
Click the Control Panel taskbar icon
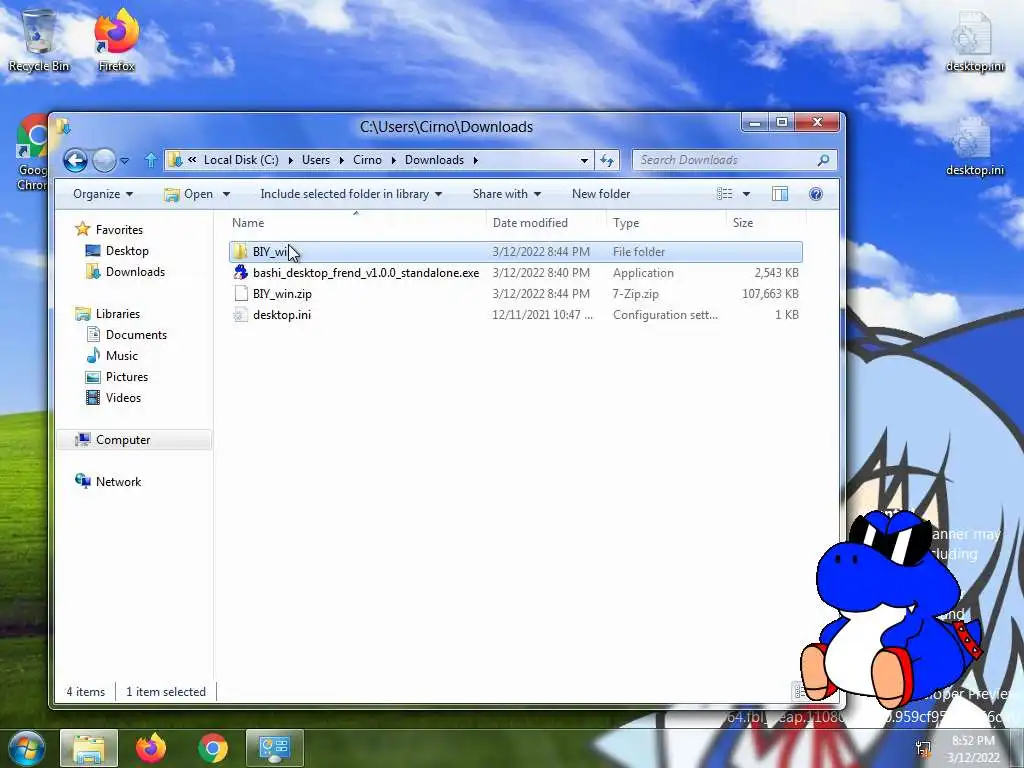click(x=274, y=748)
